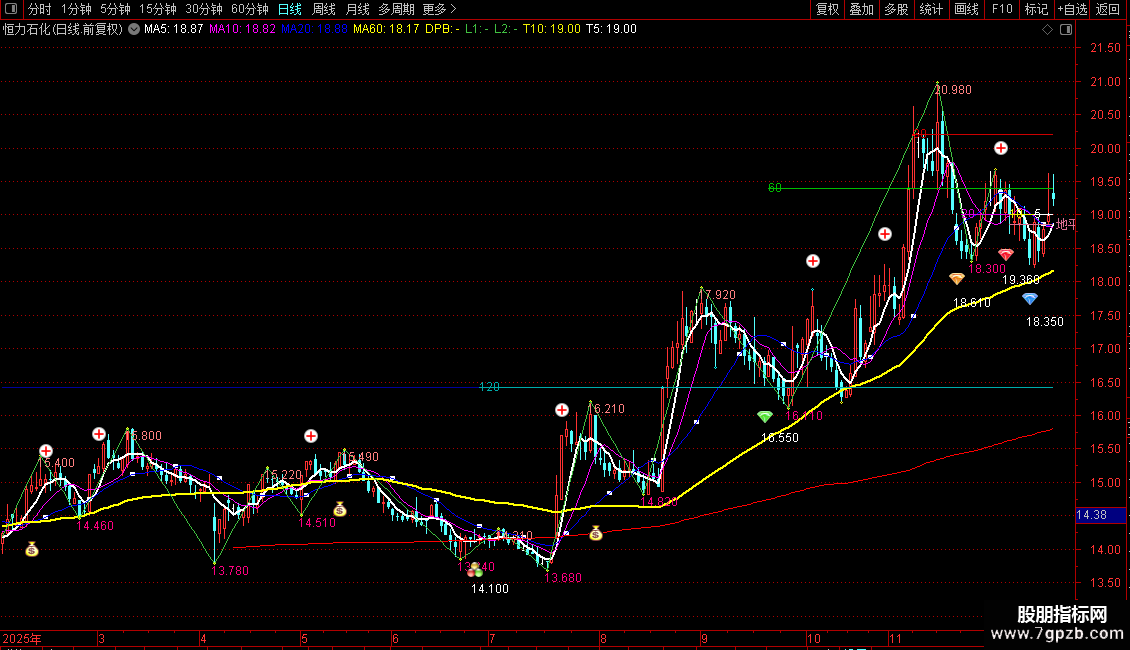Viewport: 1130px width, 650px height.
Task: Click month 9 on the time axis
Action: [704, 638]
